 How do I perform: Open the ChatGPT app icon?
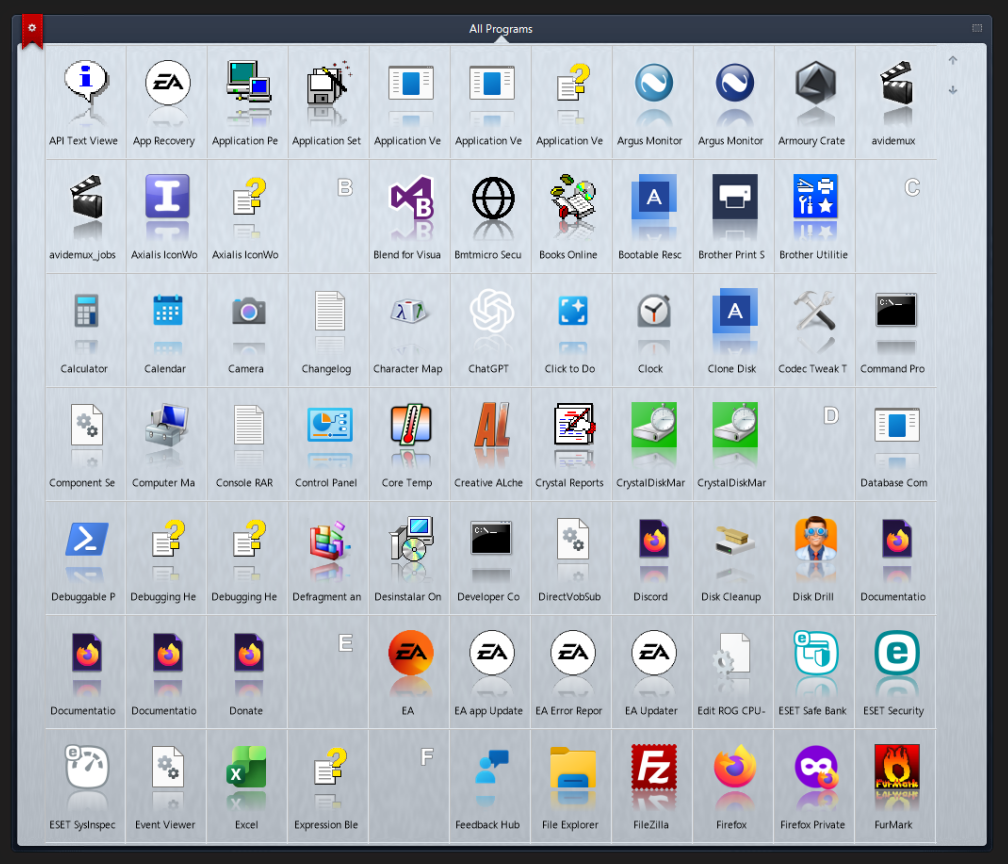[490, 312]
